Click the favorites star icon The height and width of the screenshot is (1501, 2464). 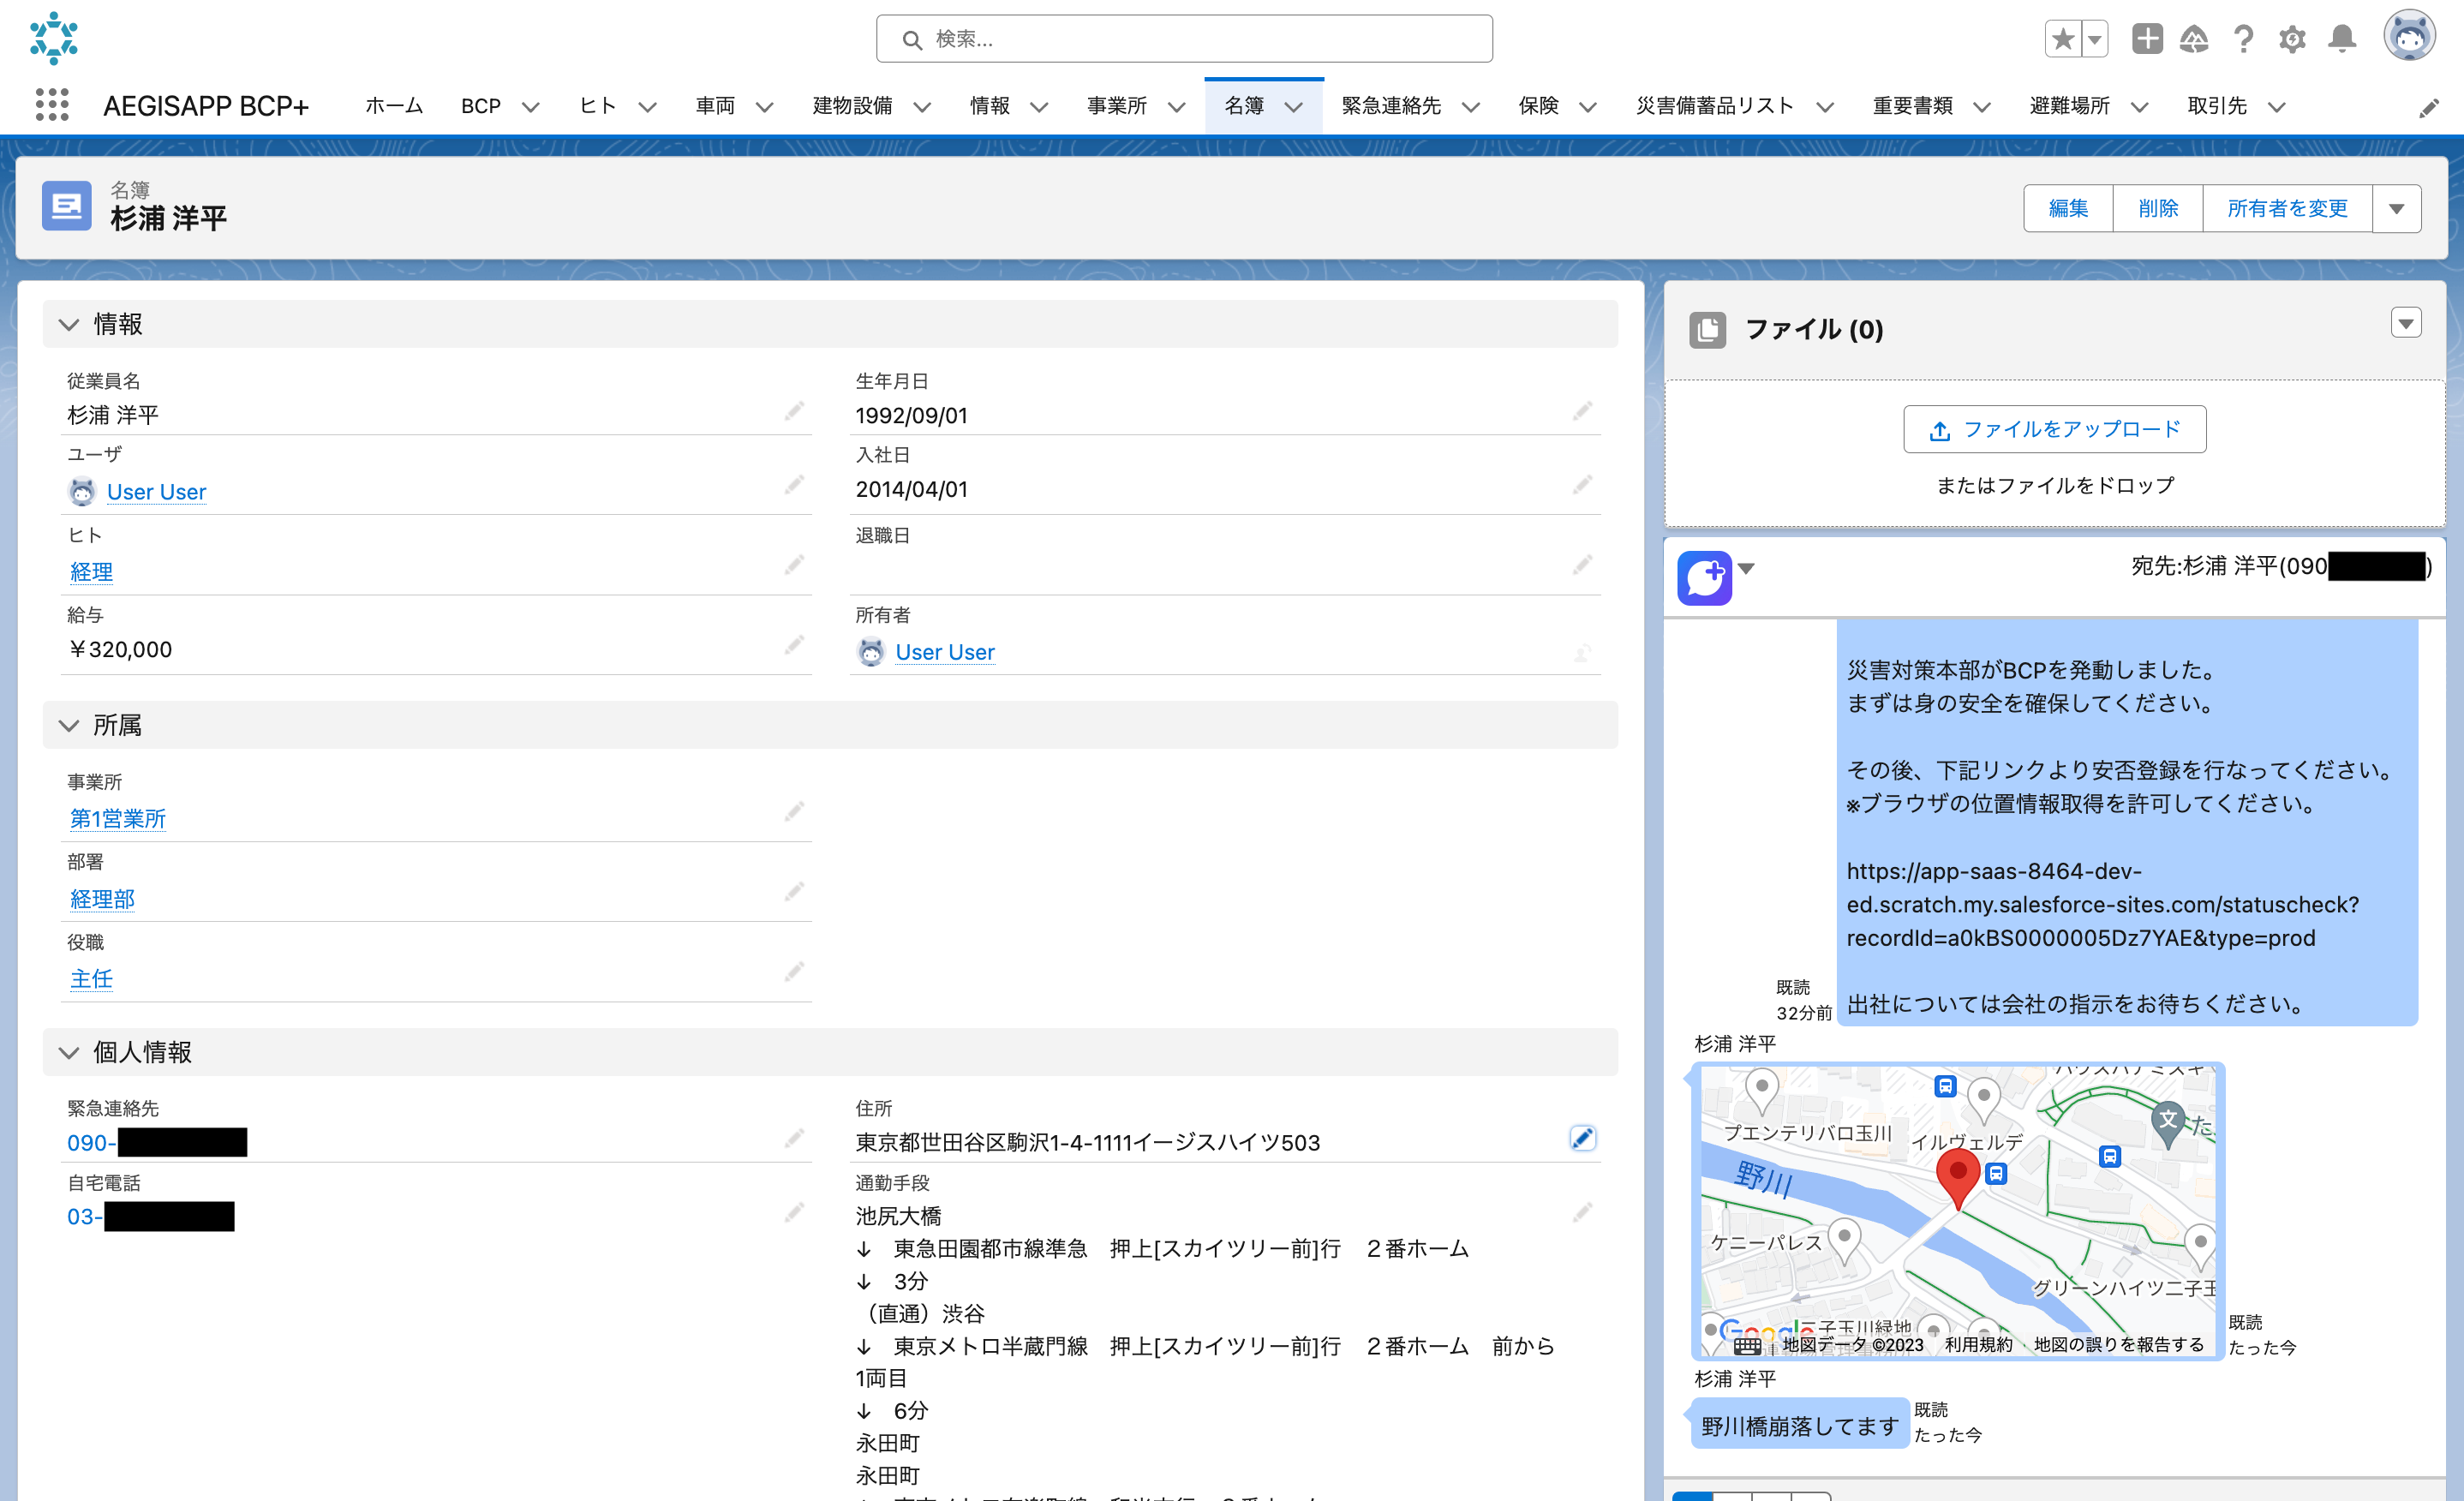click(2062, 39)
